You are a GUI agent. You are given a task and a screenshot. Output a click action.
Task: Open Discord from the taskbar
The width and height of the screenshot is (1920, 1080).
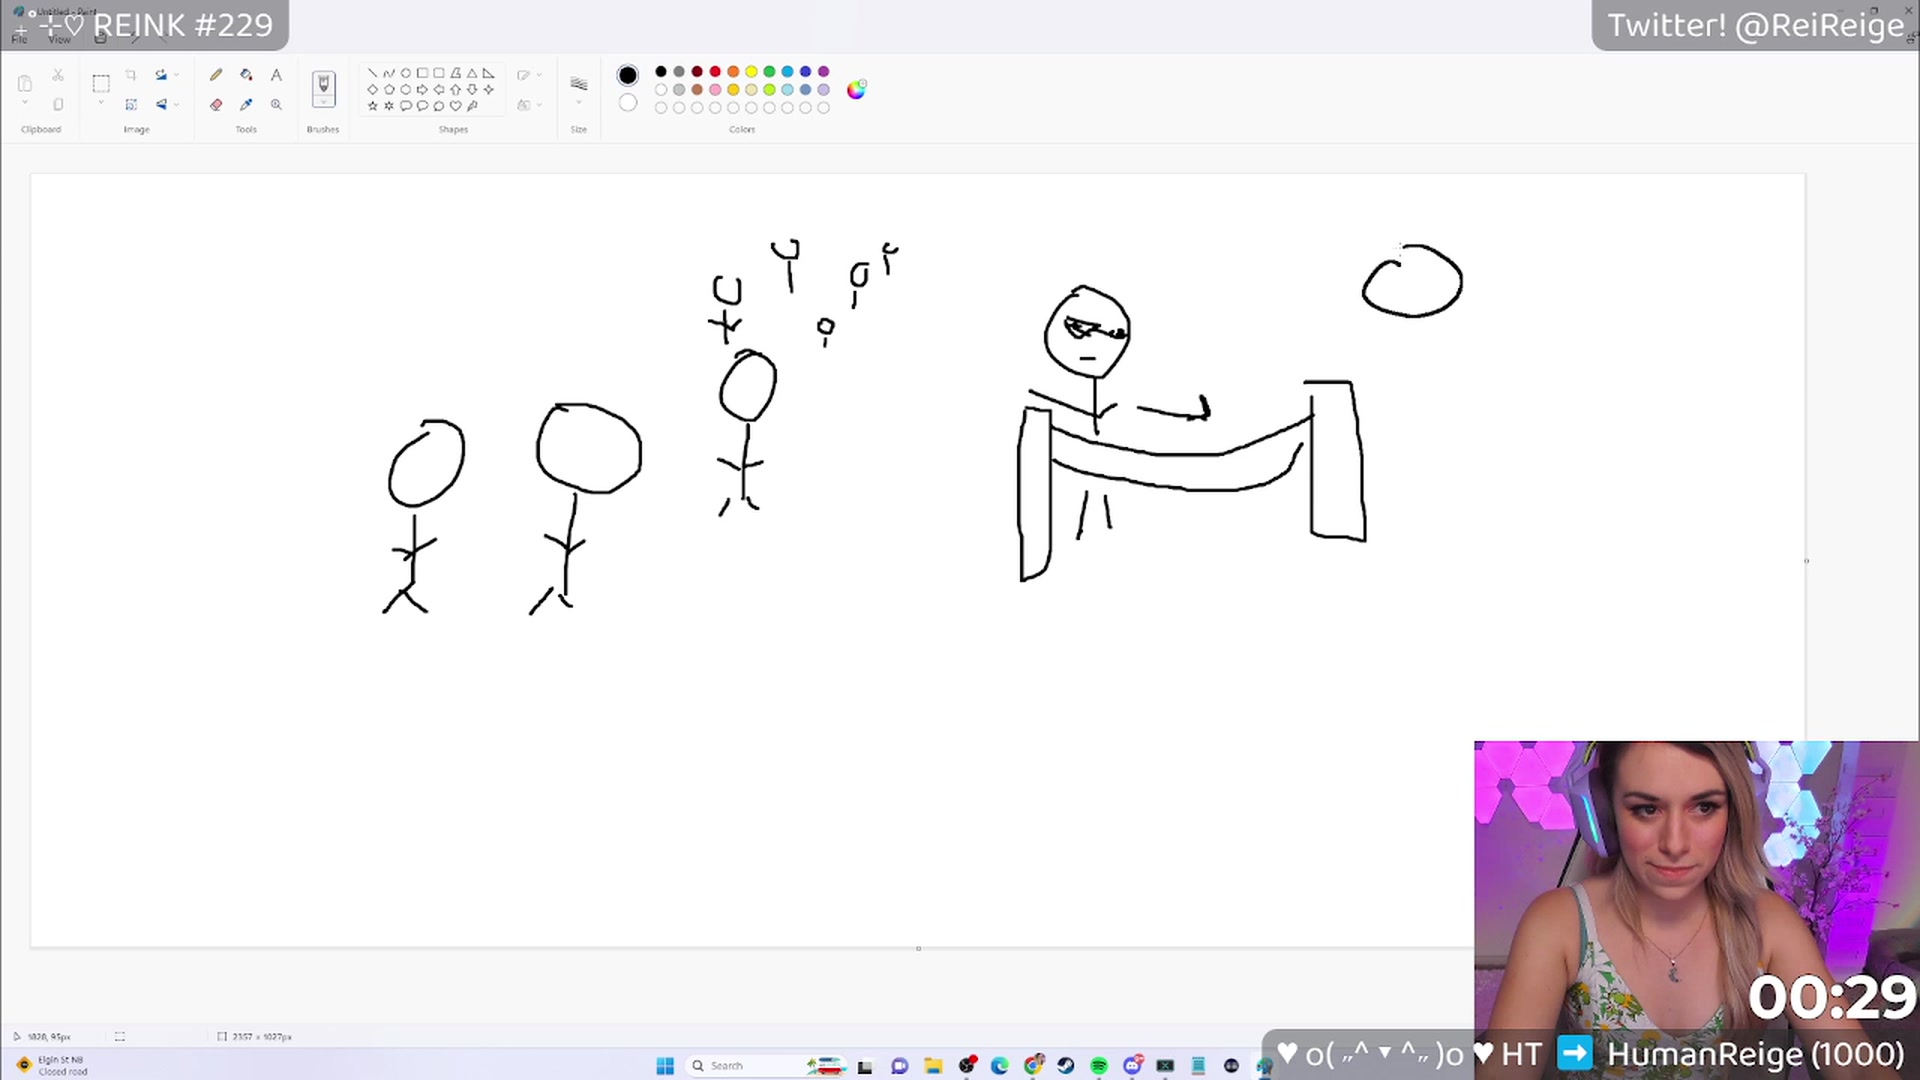click(1132, 1066)
